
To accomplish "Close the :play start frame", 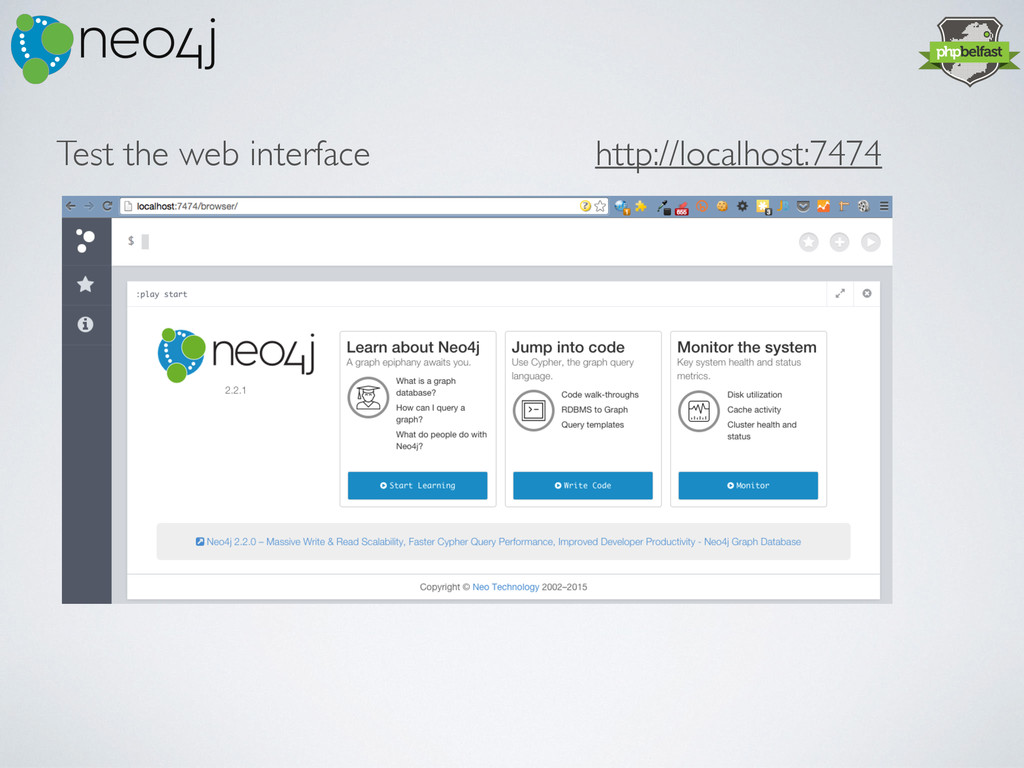I will (x=867, y=294).
